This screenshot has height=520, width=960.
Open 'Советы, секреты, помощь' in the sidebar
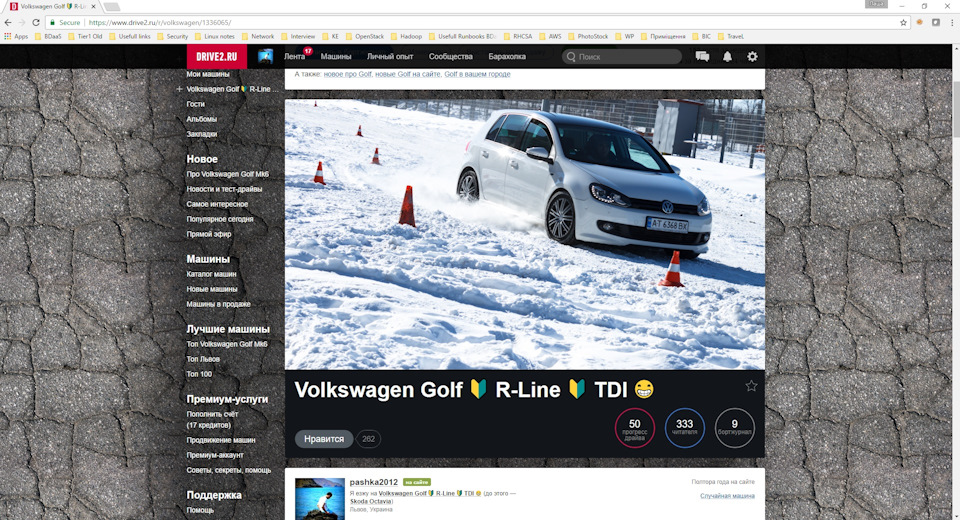(x=228, y=470)
